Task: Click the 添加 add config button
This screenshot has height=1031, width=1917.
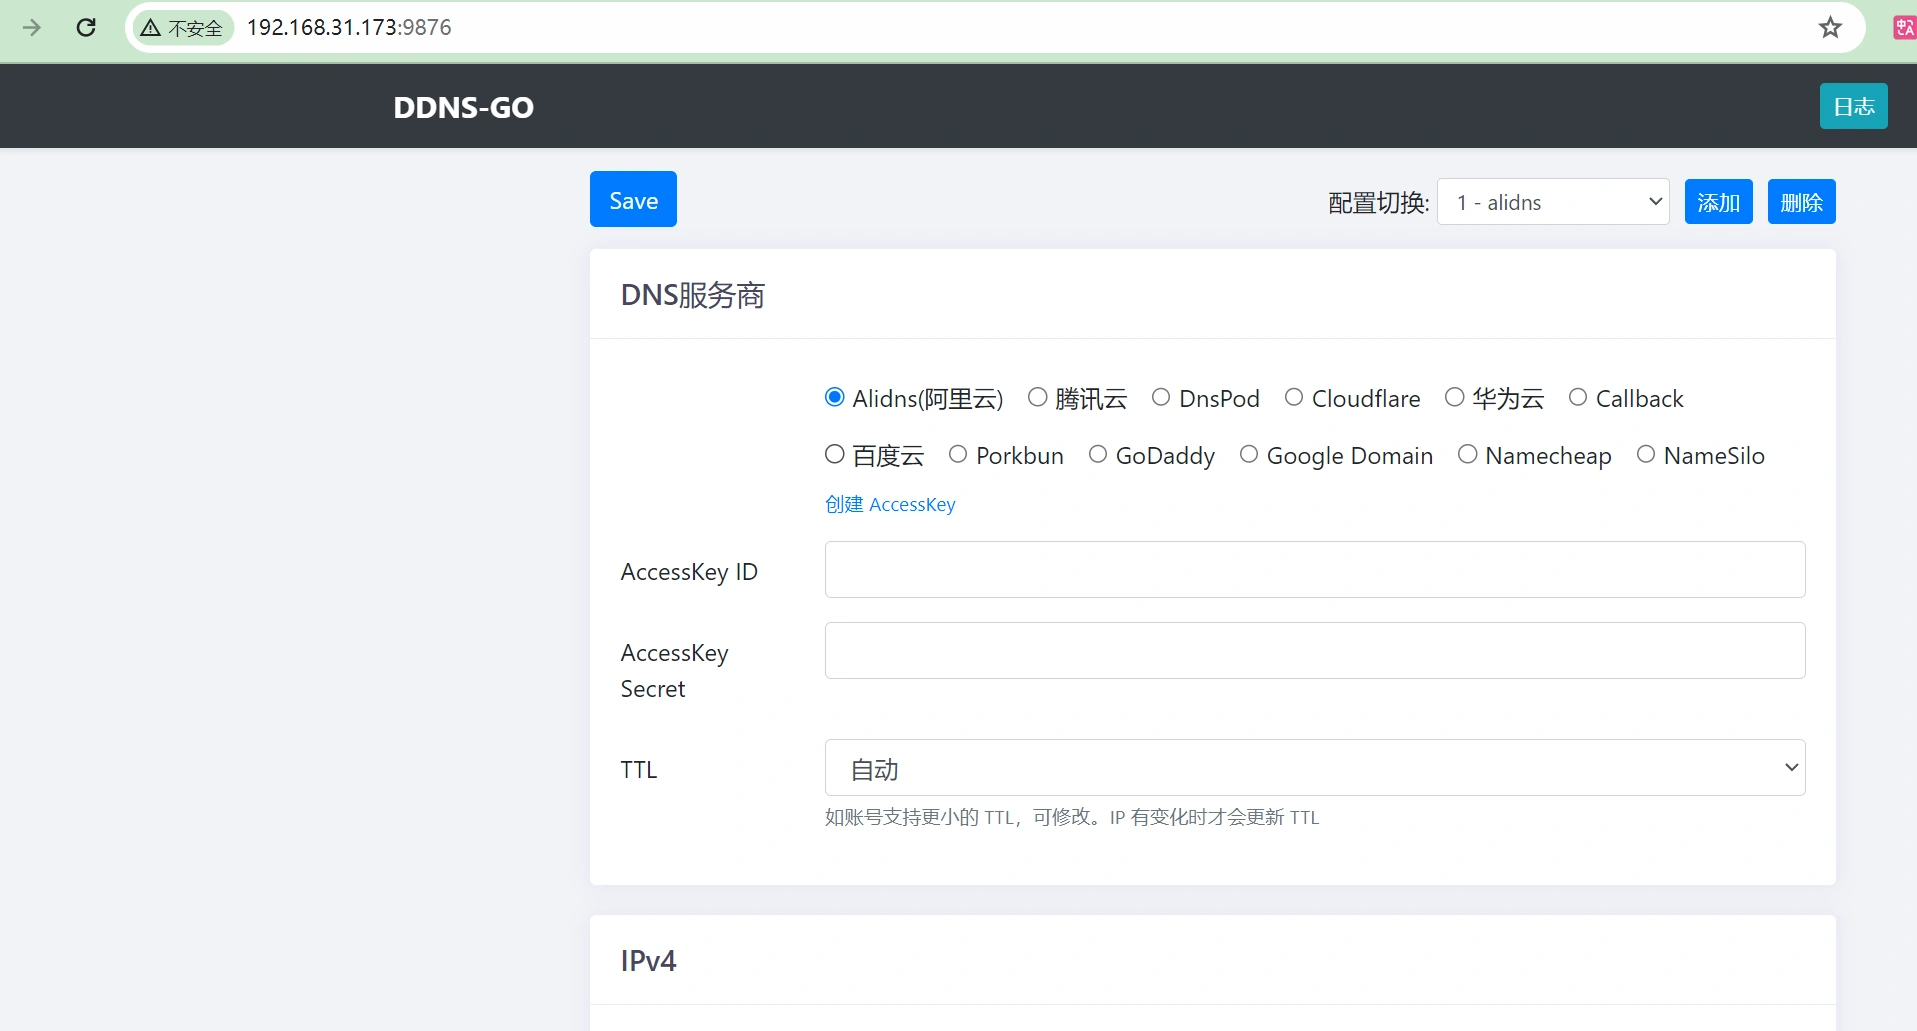Action: pyautogui.click(x=1718, y=202)
